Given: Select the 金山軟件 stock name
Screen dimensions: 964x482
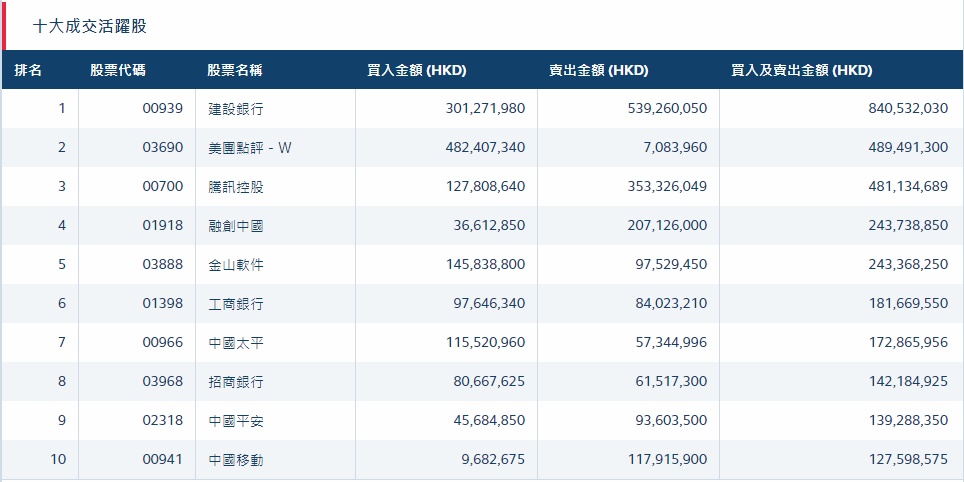Looking at the screenshot, I should click(236, 265).
